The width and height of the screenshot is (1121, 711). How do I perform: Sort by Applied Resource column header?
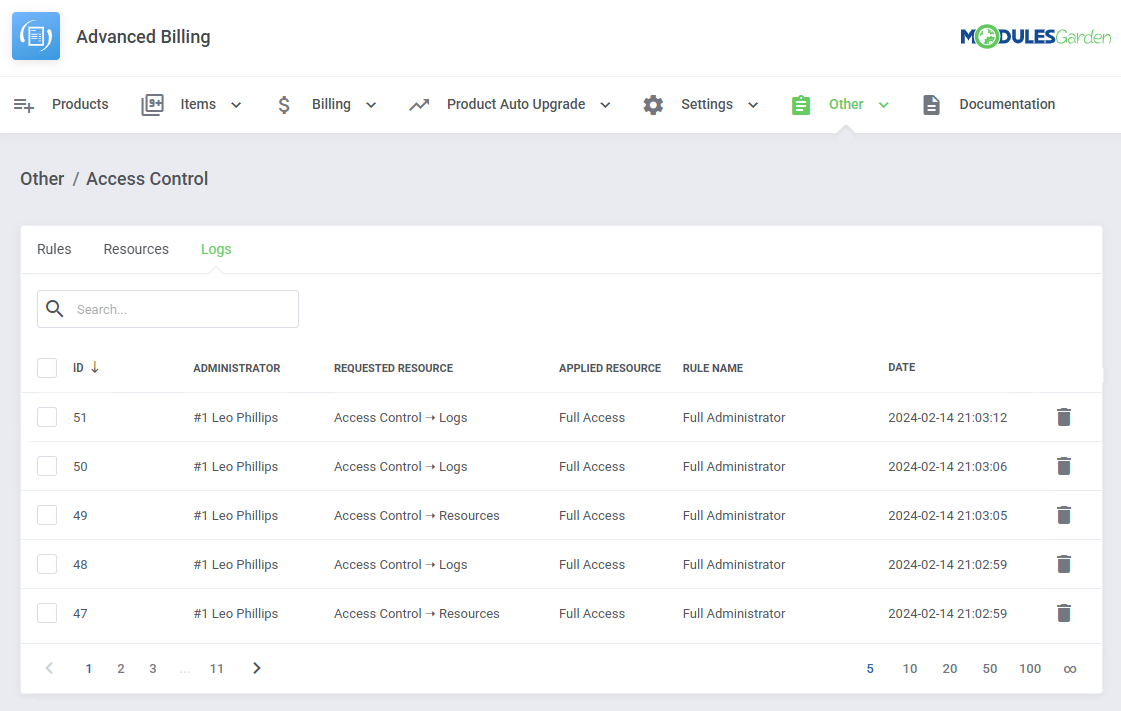coord(610,368)
